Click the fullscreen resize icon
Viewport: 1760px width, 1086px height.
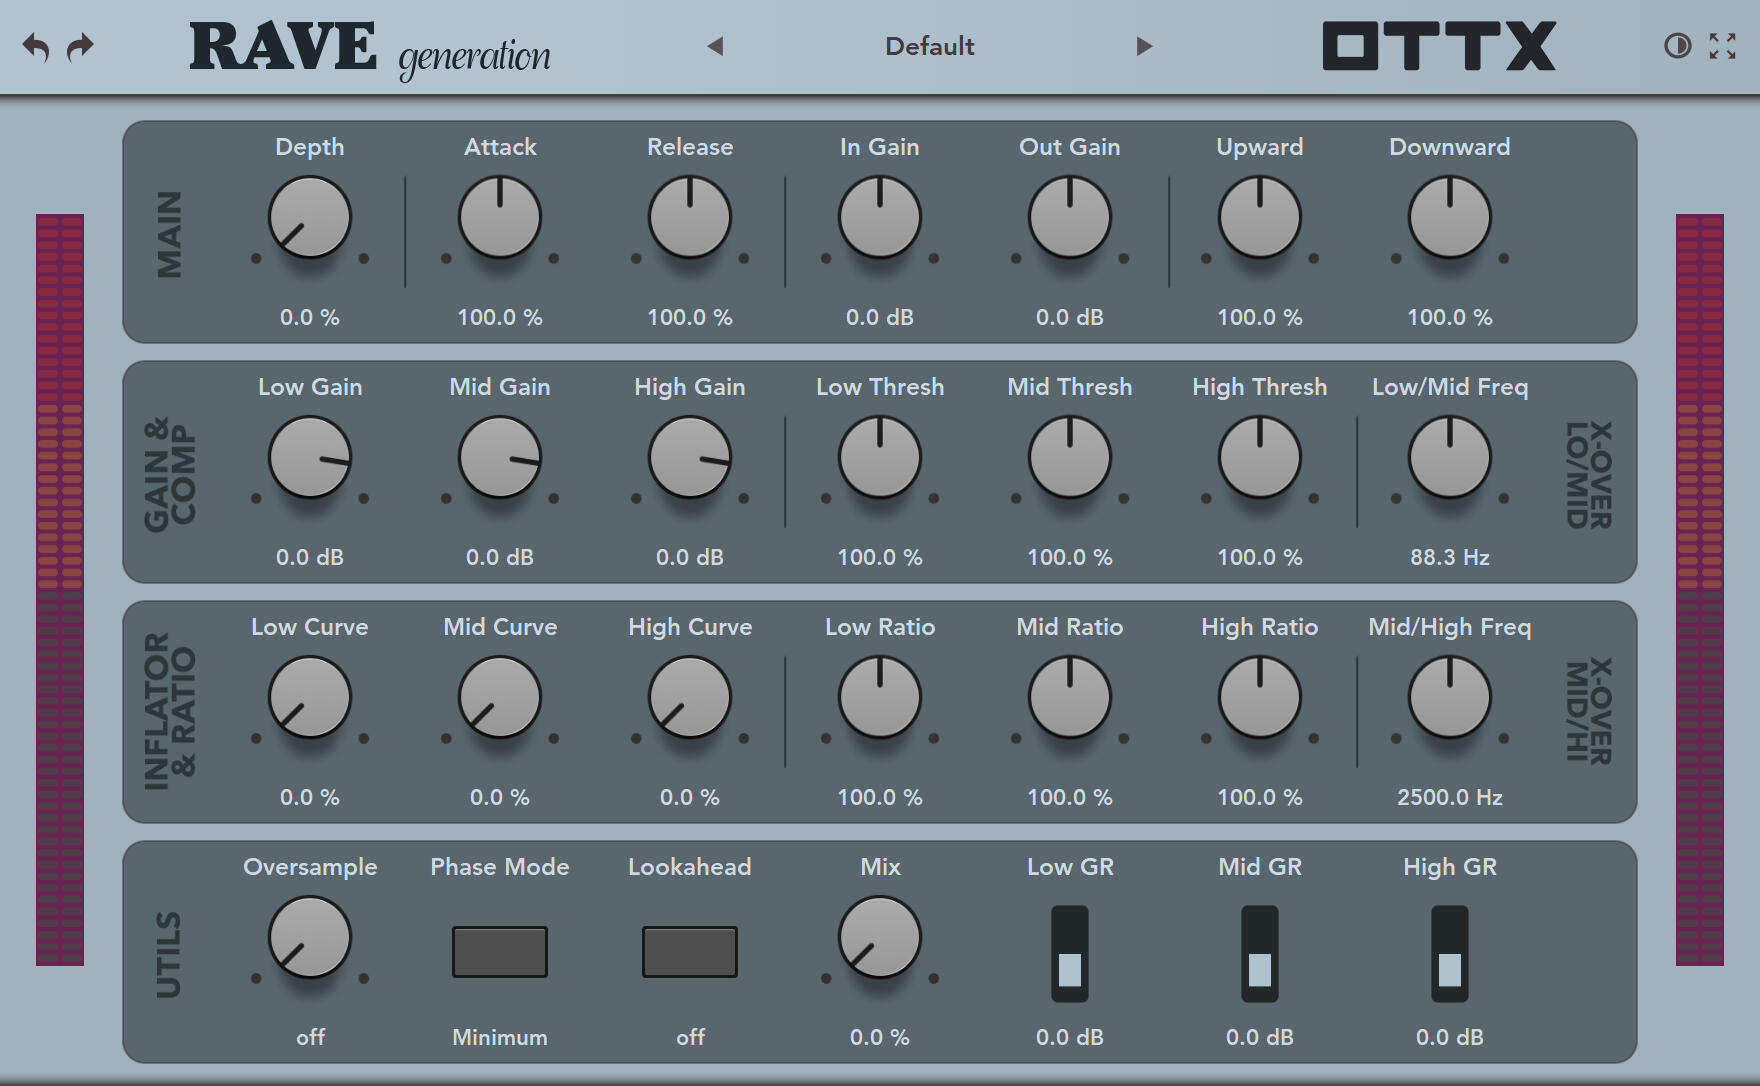[x=1722, y=46]
